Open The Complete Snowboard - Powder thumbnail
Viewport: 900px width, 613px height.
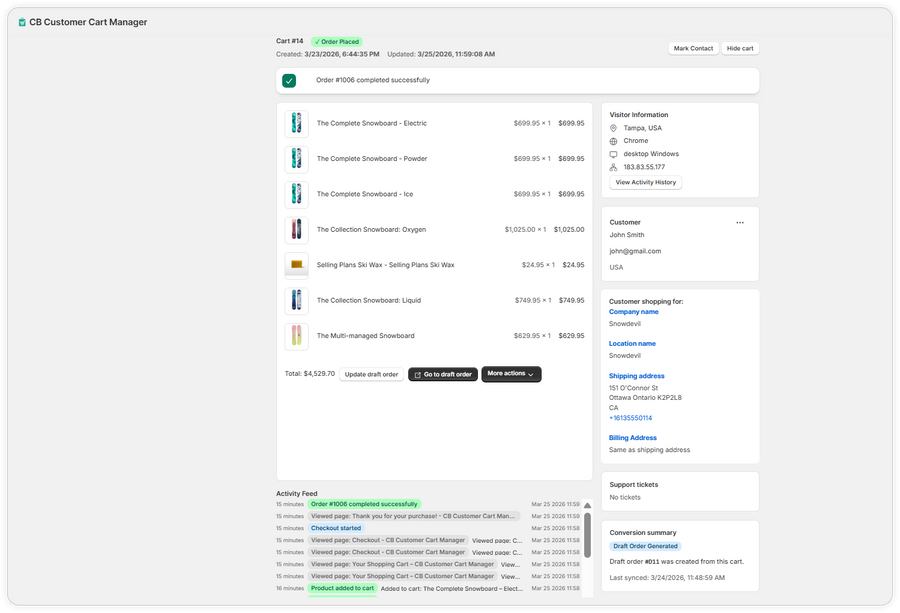click(296, 159)
